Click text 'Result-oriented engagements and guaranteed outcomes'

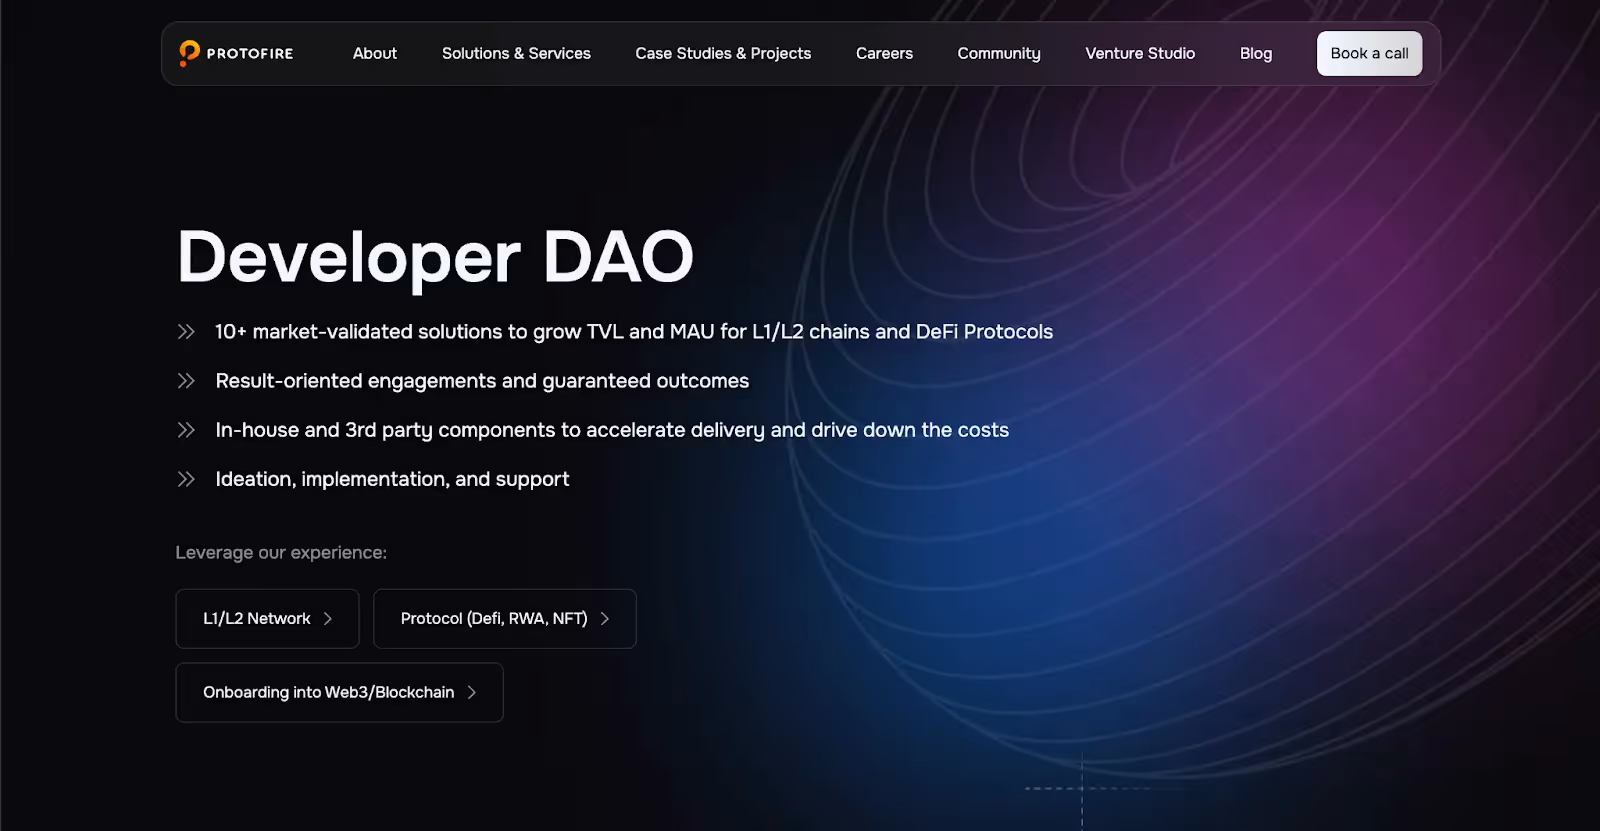(482, 381)
